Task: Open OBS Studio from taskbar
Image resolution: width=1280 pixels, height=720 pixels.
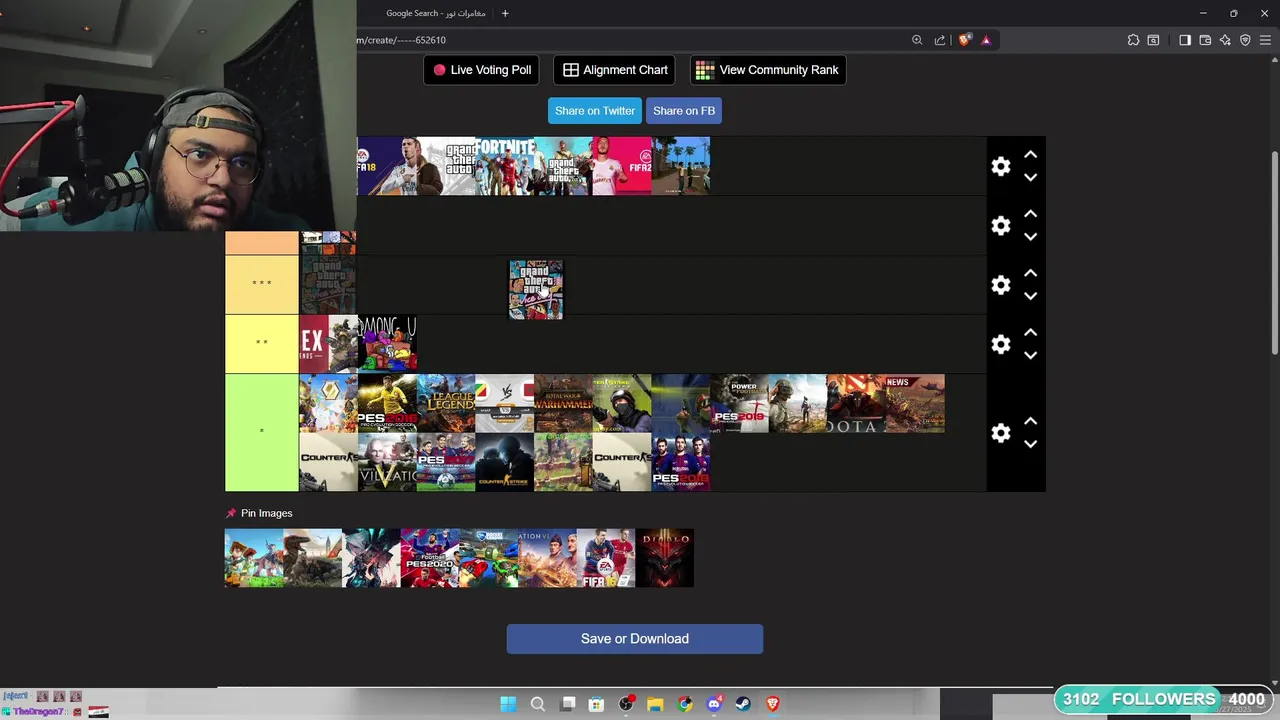Action: click(x=626, y=704)
